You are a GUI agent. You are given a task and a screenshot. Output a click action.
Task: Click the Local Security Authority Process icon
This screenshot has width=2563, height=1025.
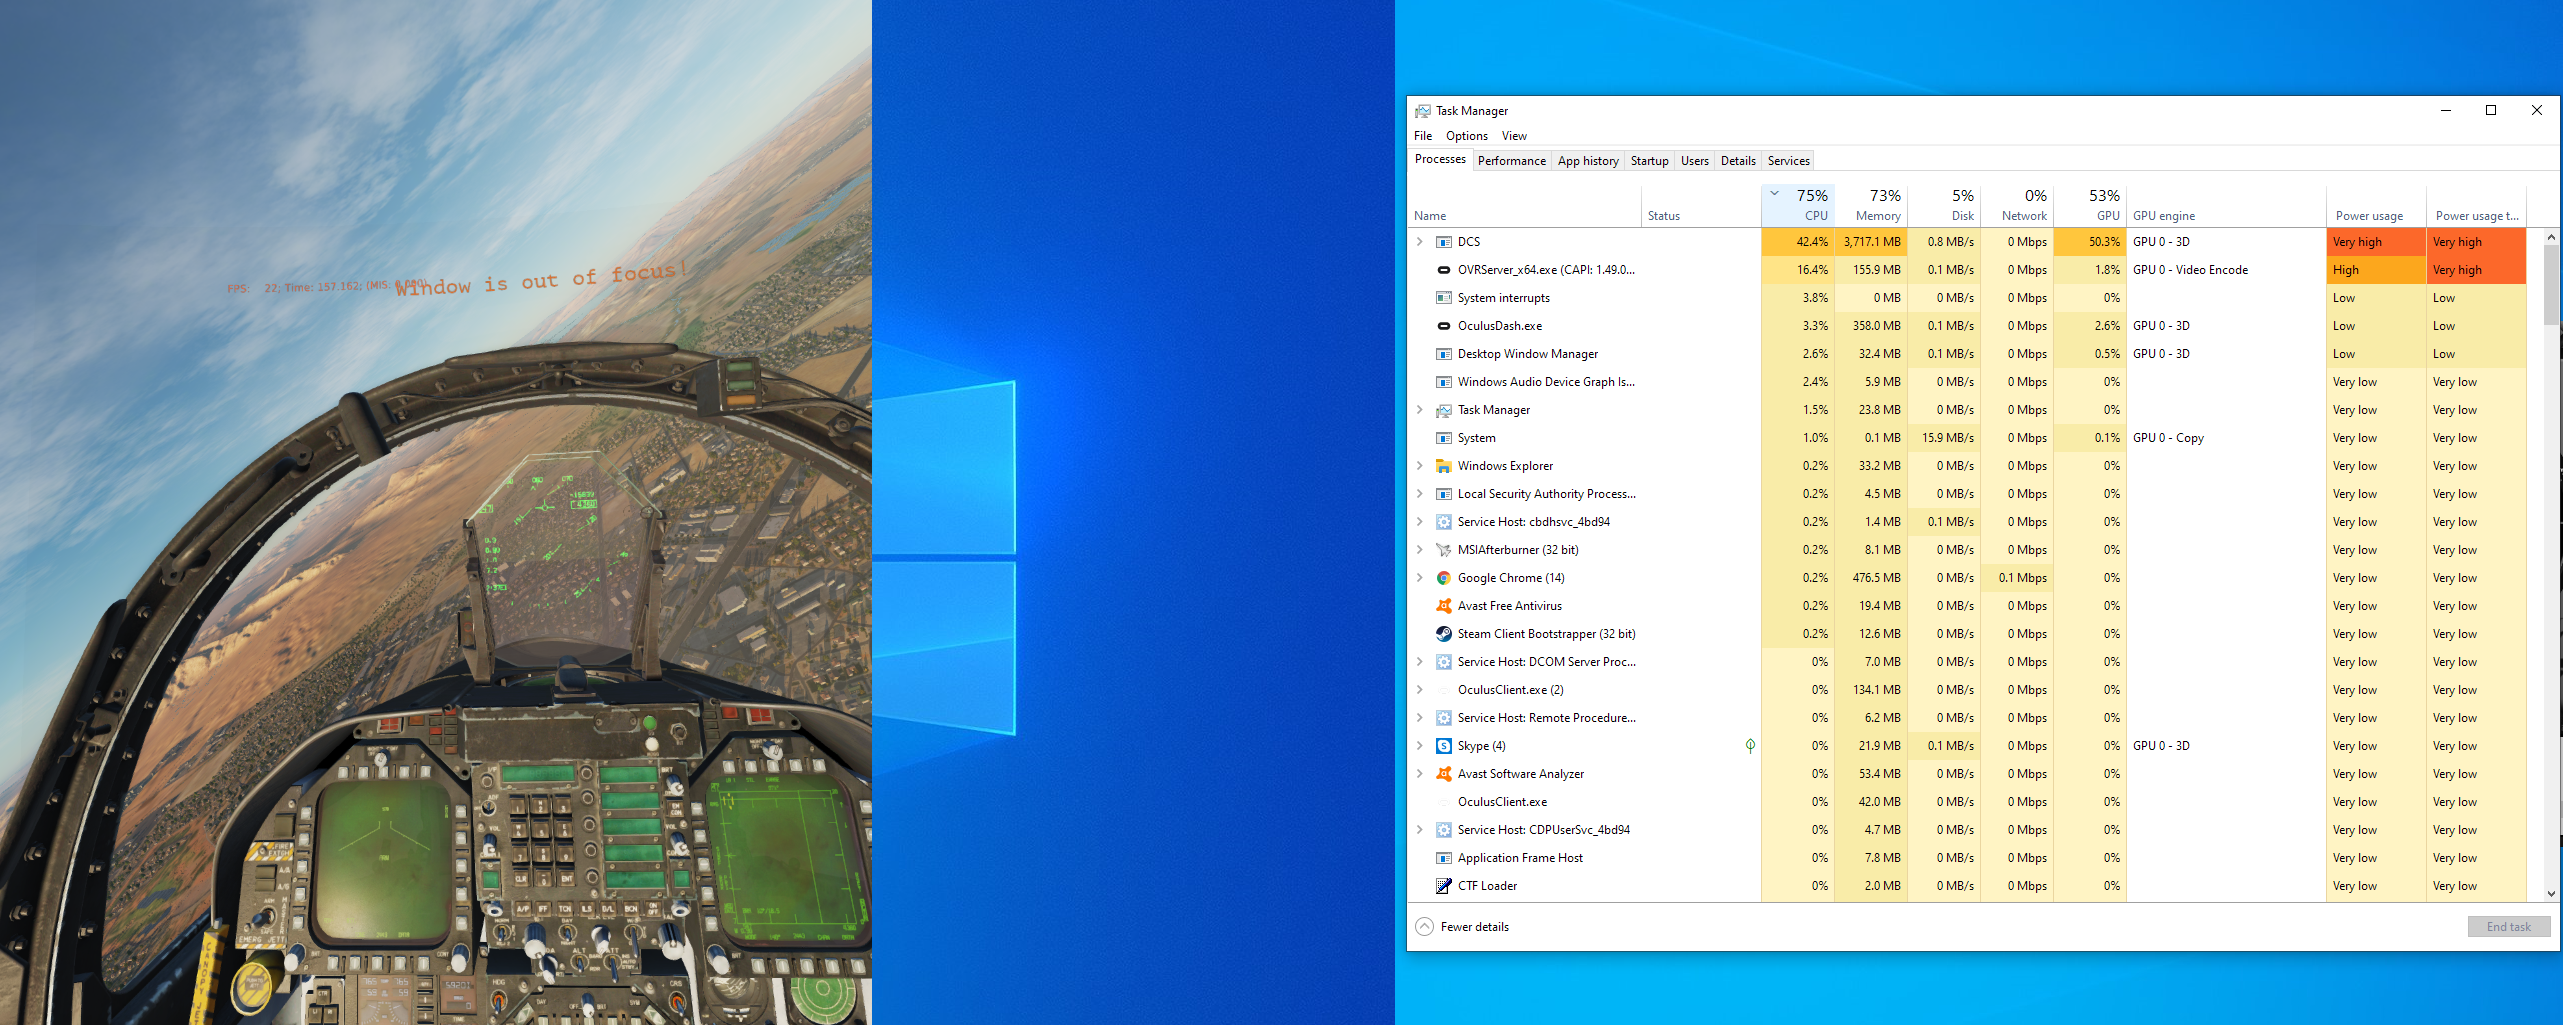click(1443, 494)
